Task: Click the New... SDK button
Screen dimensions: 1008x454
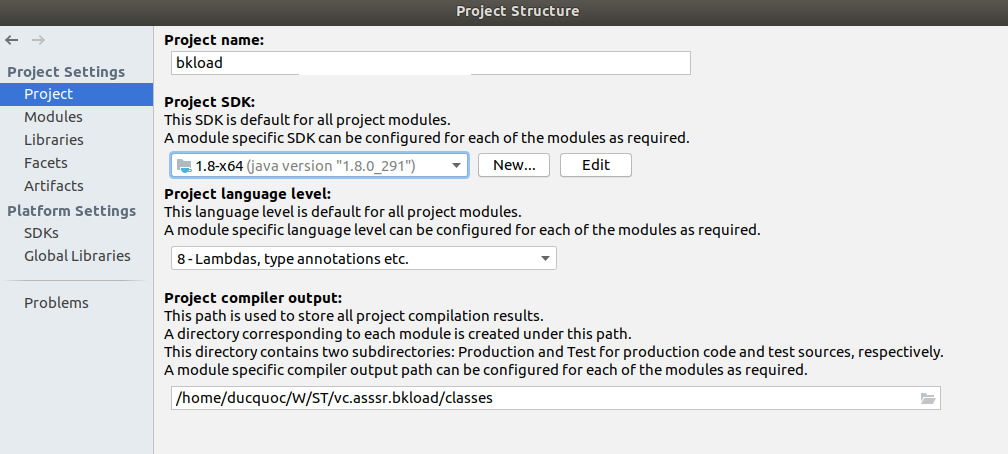Action: click(514, 165)
